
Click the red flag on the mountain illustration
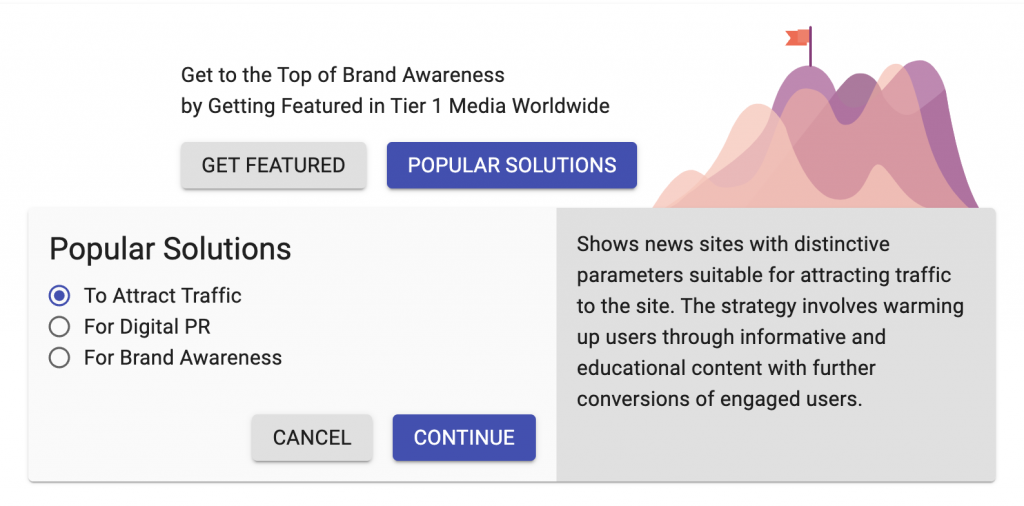pyautogui.click(x=797, y=38)
